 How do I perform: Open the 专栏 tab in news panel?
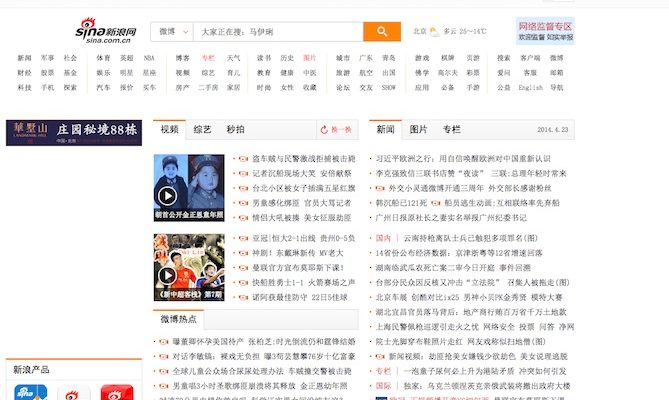tap(452, 130)
